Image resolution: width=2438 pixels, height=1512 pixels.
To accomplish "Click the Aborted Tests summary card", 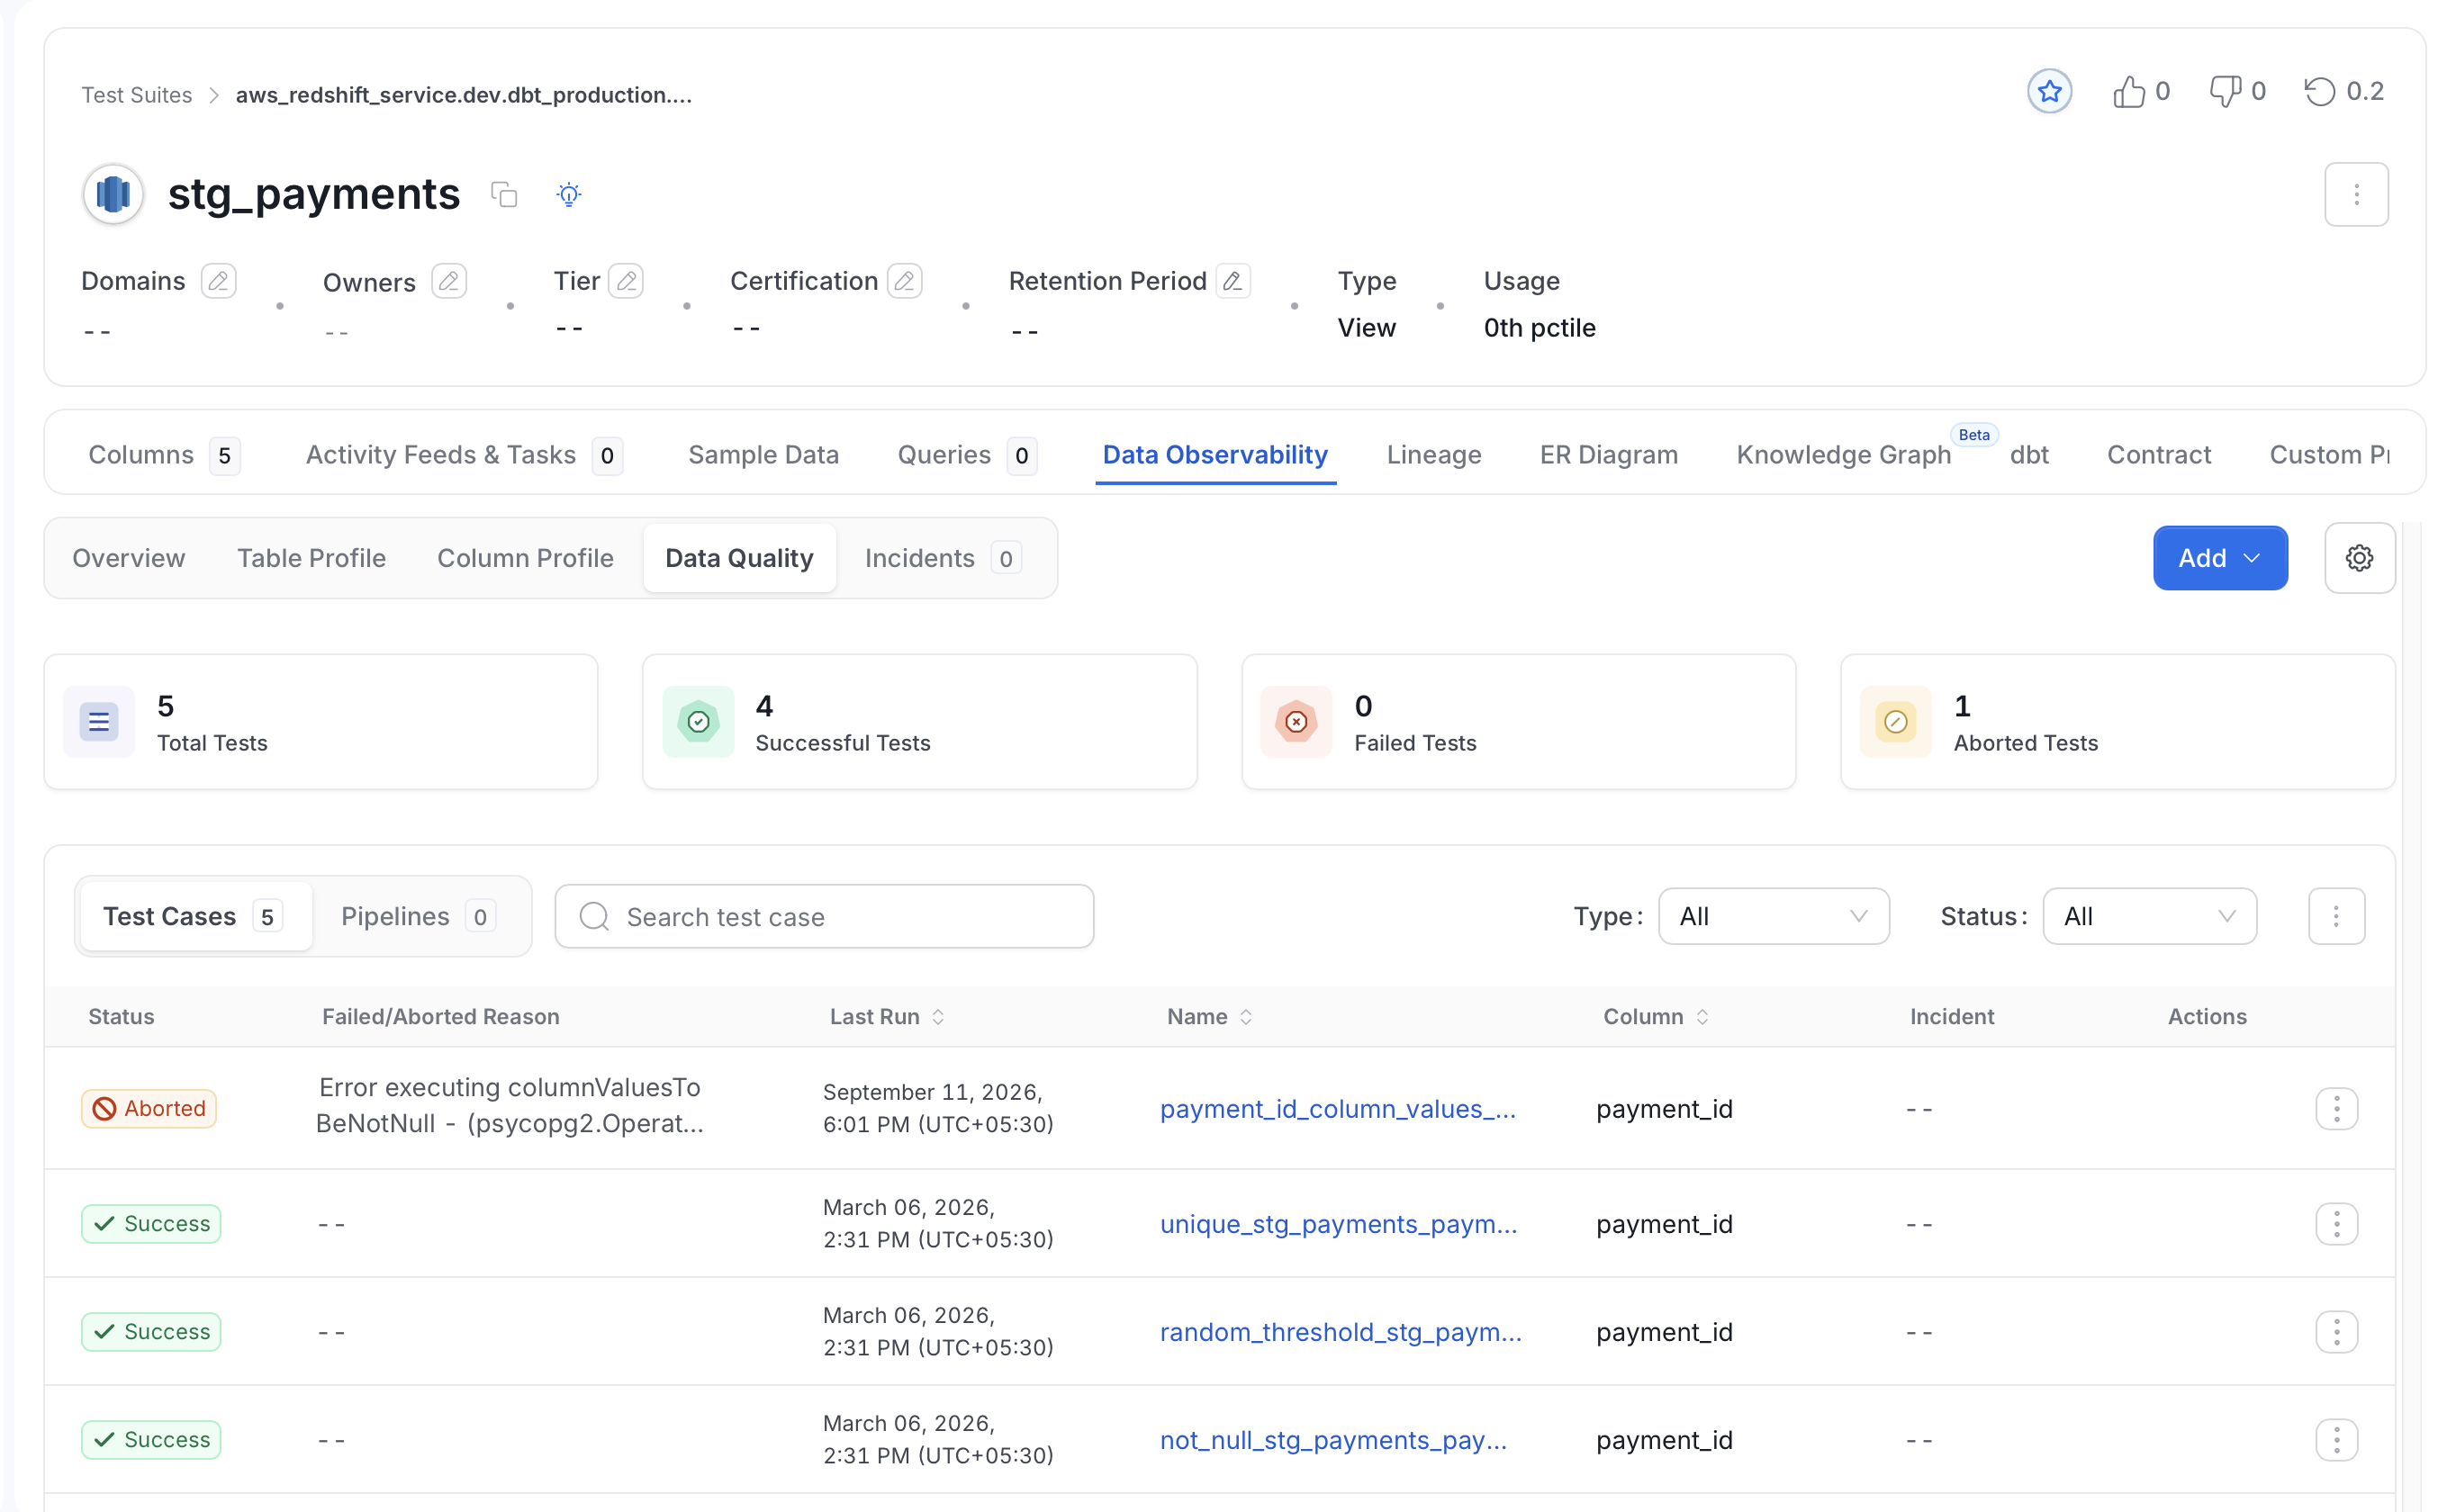I will (x=2117, y=722).
